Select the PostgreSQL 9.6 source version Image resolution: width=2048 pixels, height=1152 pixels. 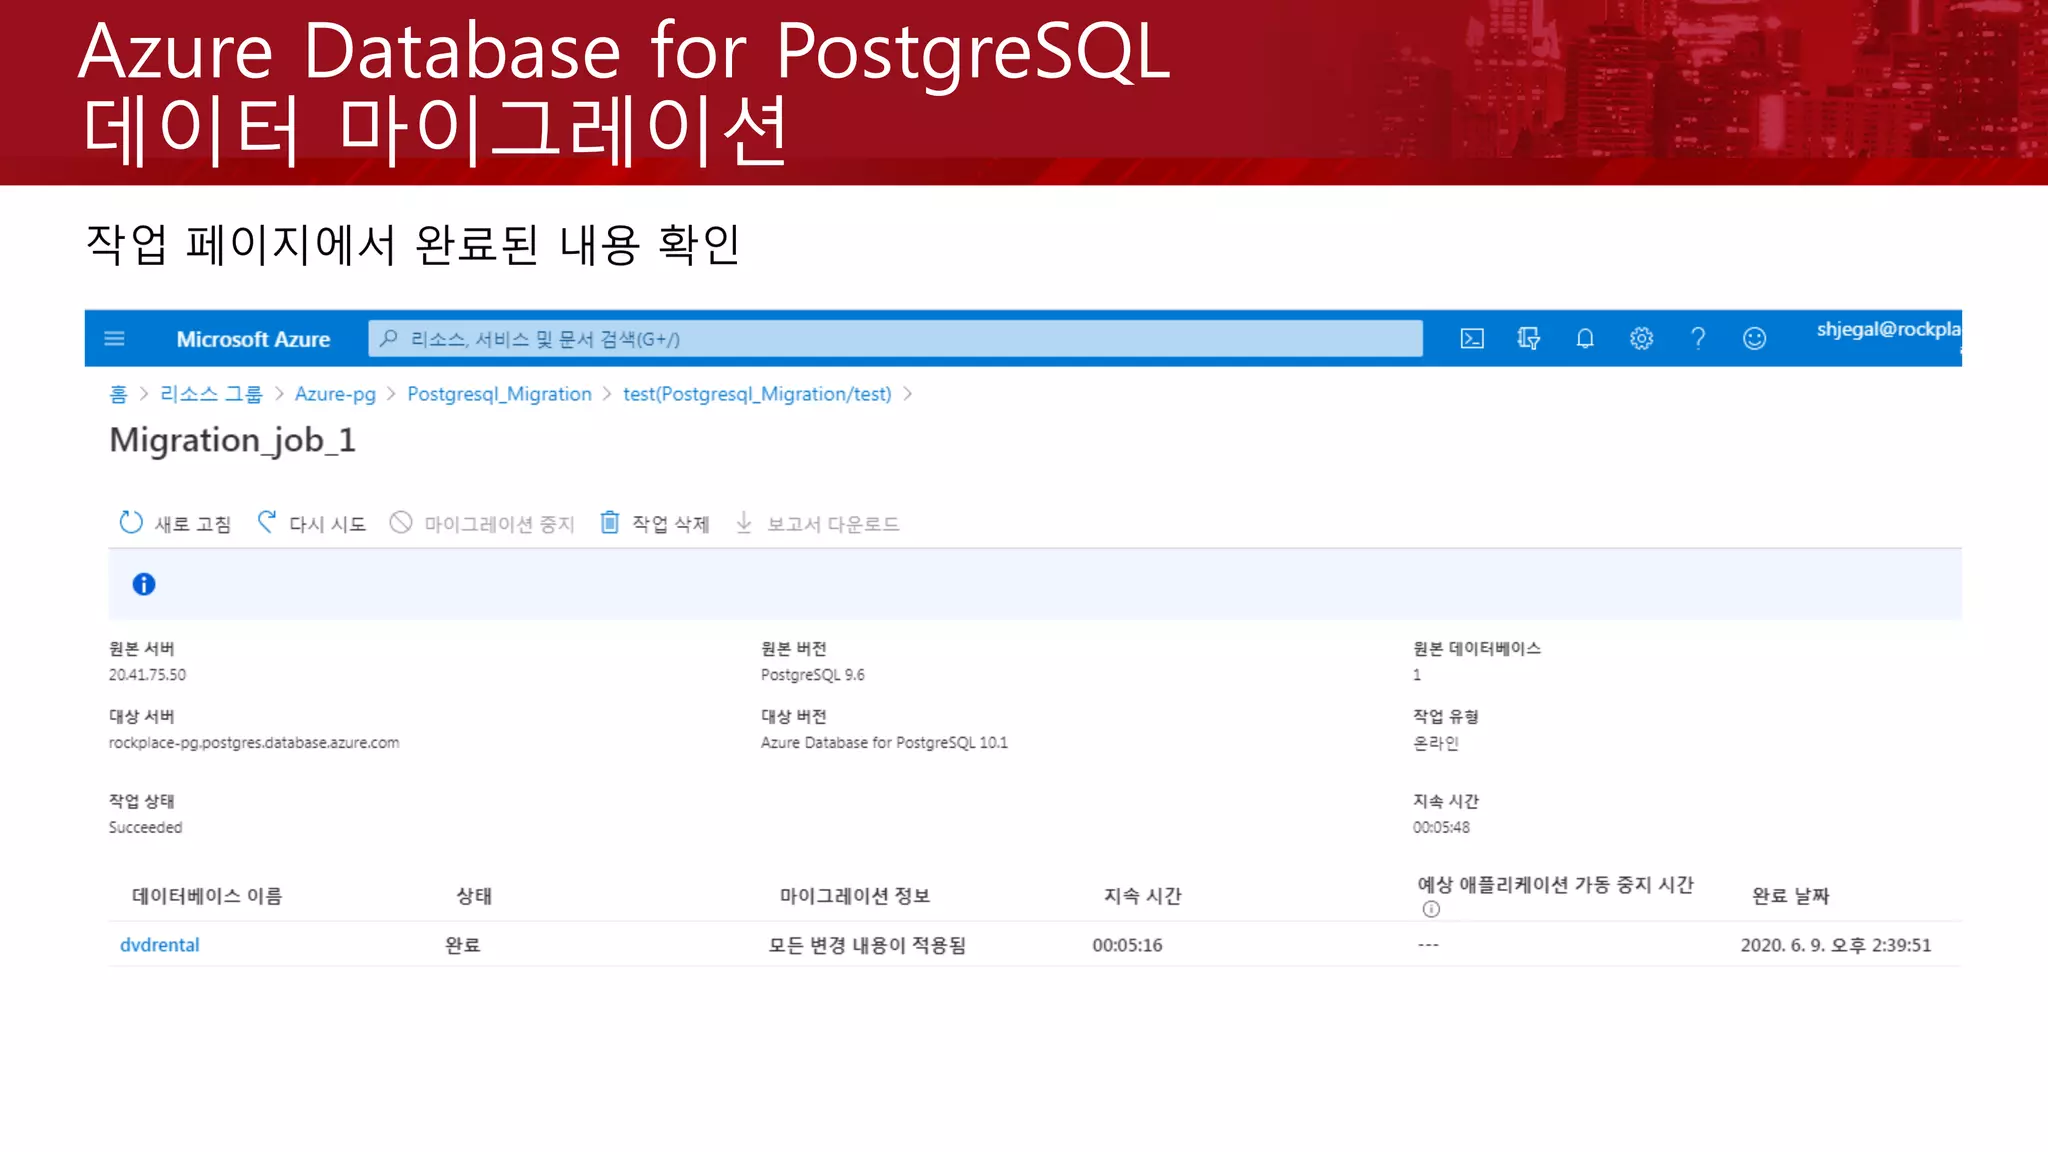(x=813, y=675)
